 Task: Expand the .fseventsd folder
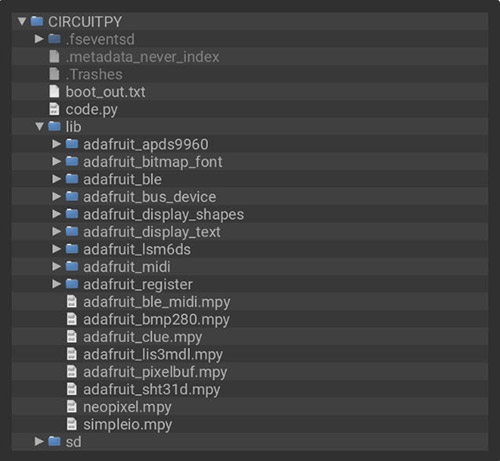tap(39, 39)
